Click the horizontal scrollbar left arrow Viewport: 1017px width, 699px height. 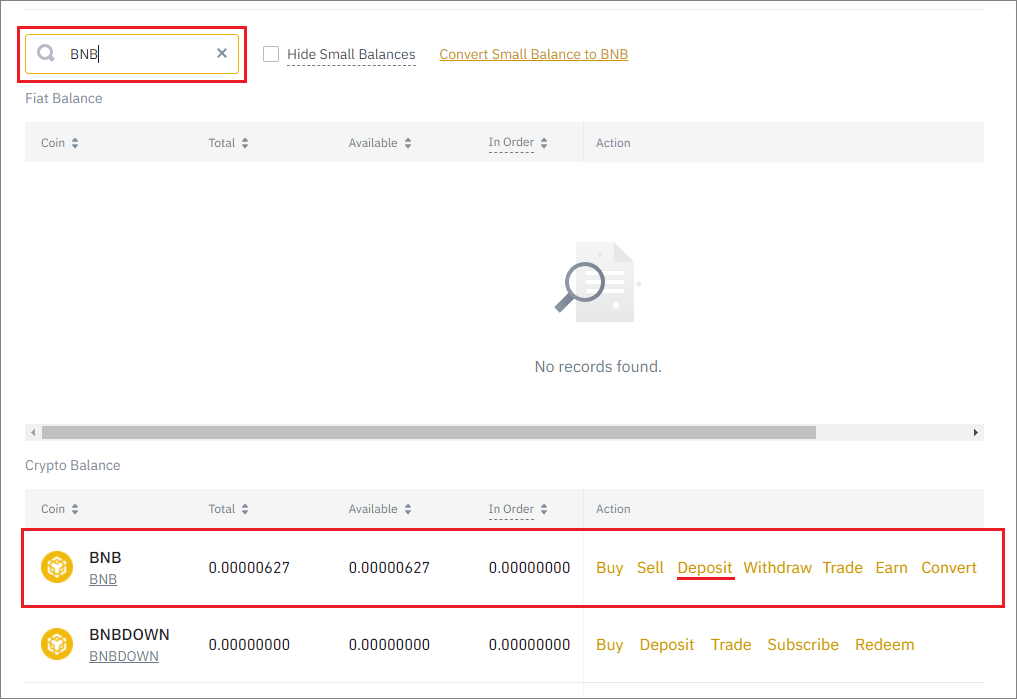click(x=33, y=432)
